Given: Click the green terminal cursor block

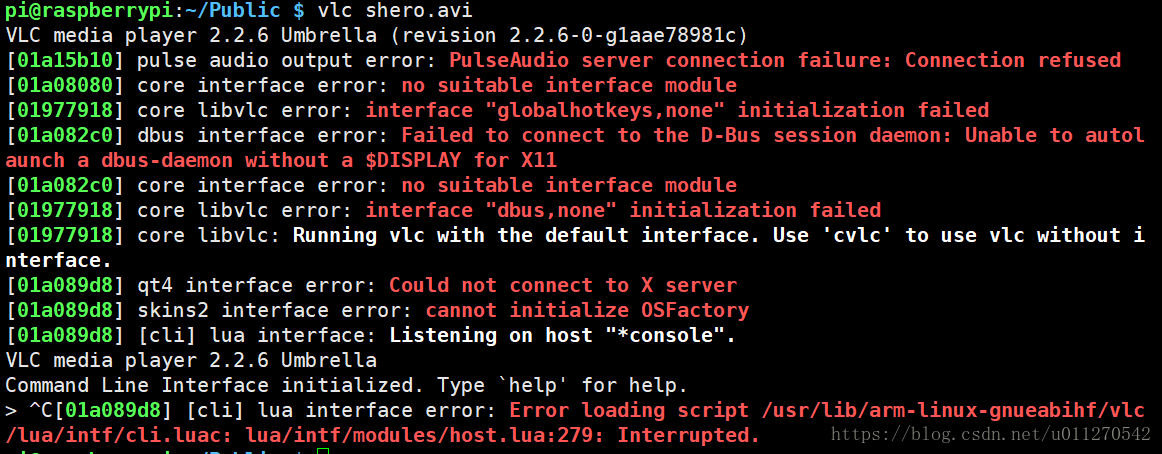Looking at the screenshot, I should 322,451.
